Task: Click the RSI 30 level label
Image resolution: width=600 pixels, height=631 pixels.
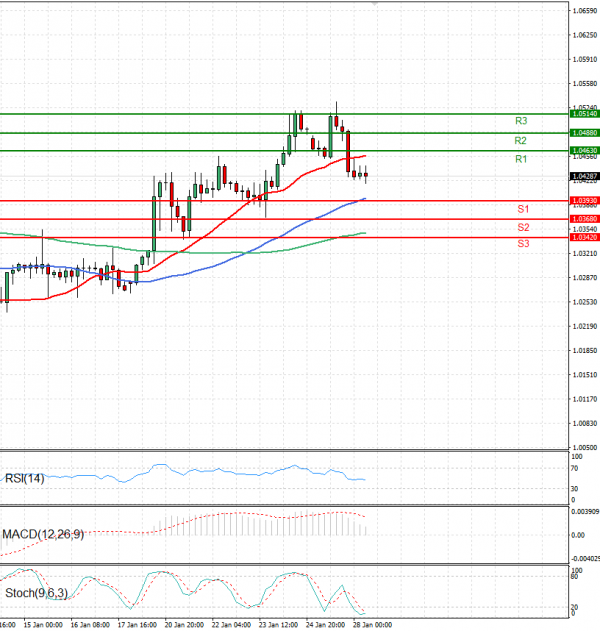Action: coord(575,489)
